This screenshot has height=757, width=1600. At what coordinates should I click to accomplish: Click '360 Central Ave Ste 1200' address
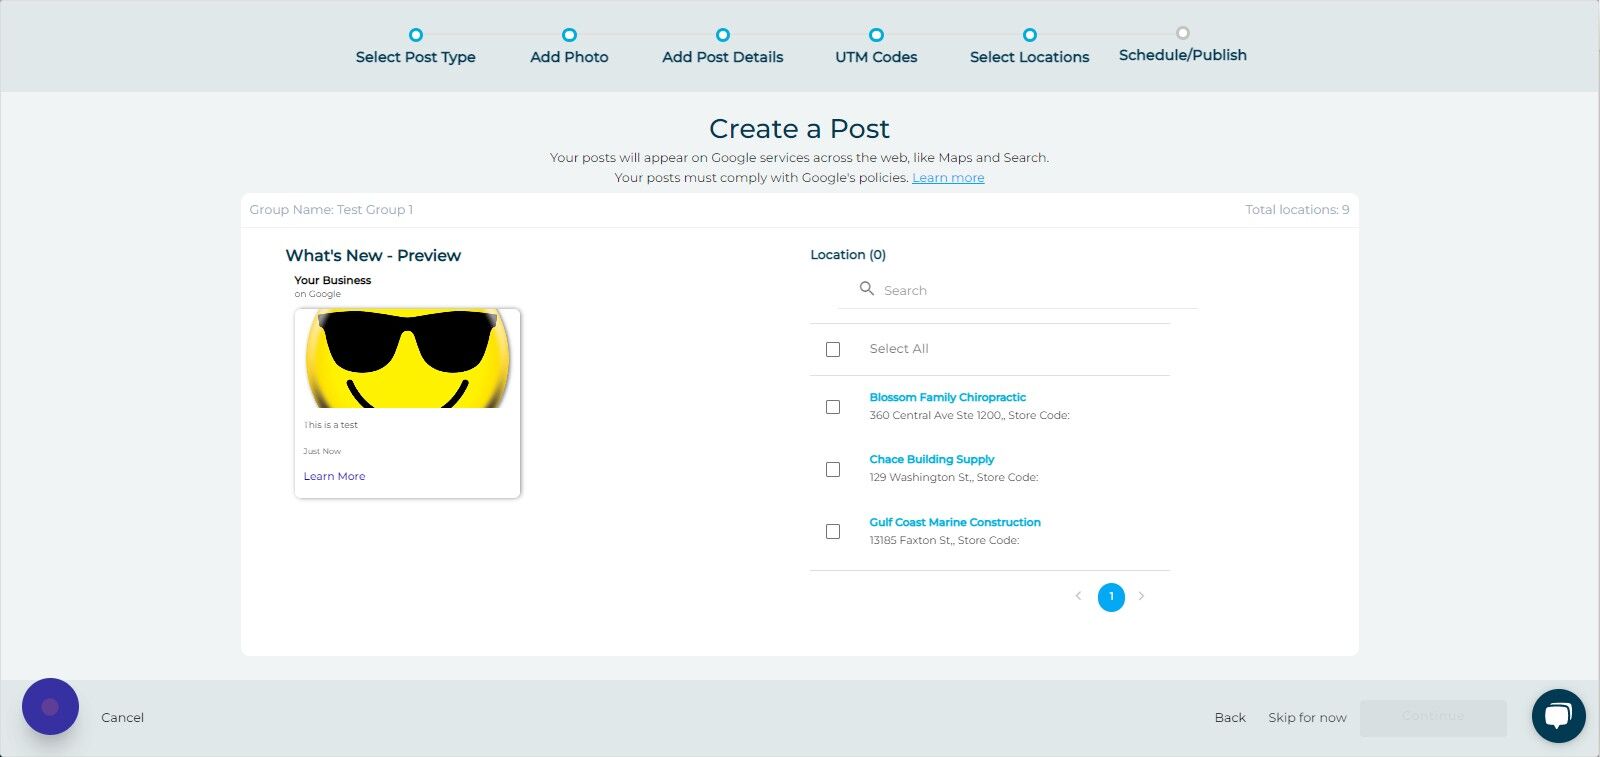pyautogui.click(x=936, y=415)
